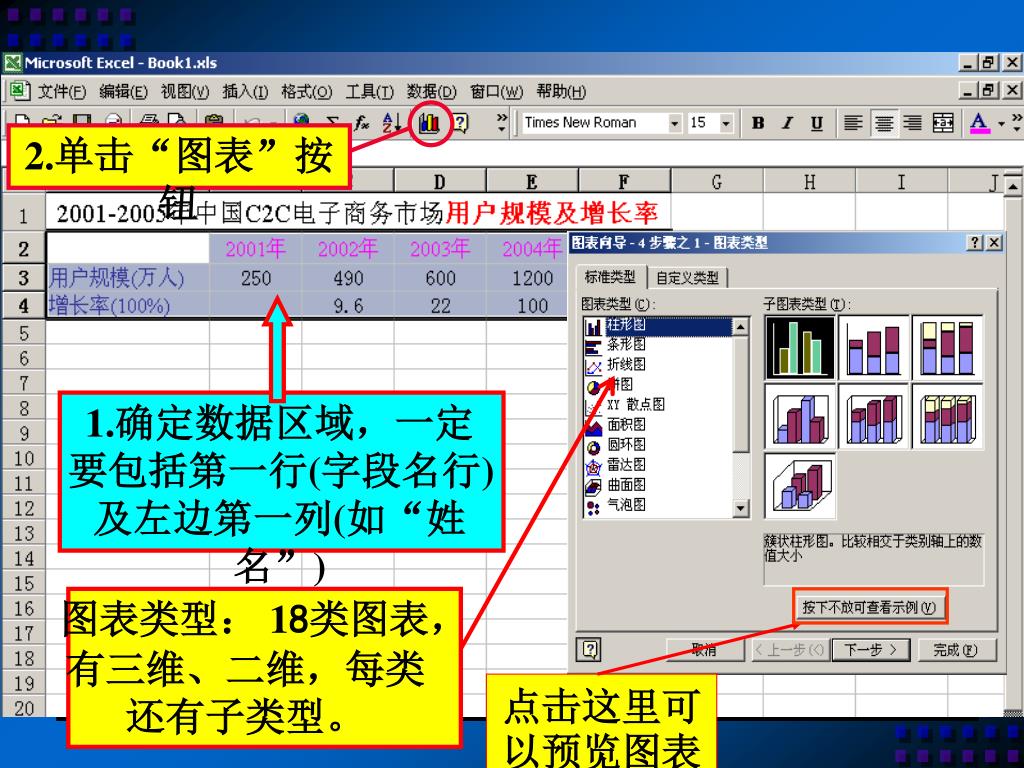Click the Chart Wizard toolbar icon
Viewport: 1024px width, 768px height.
430,123
